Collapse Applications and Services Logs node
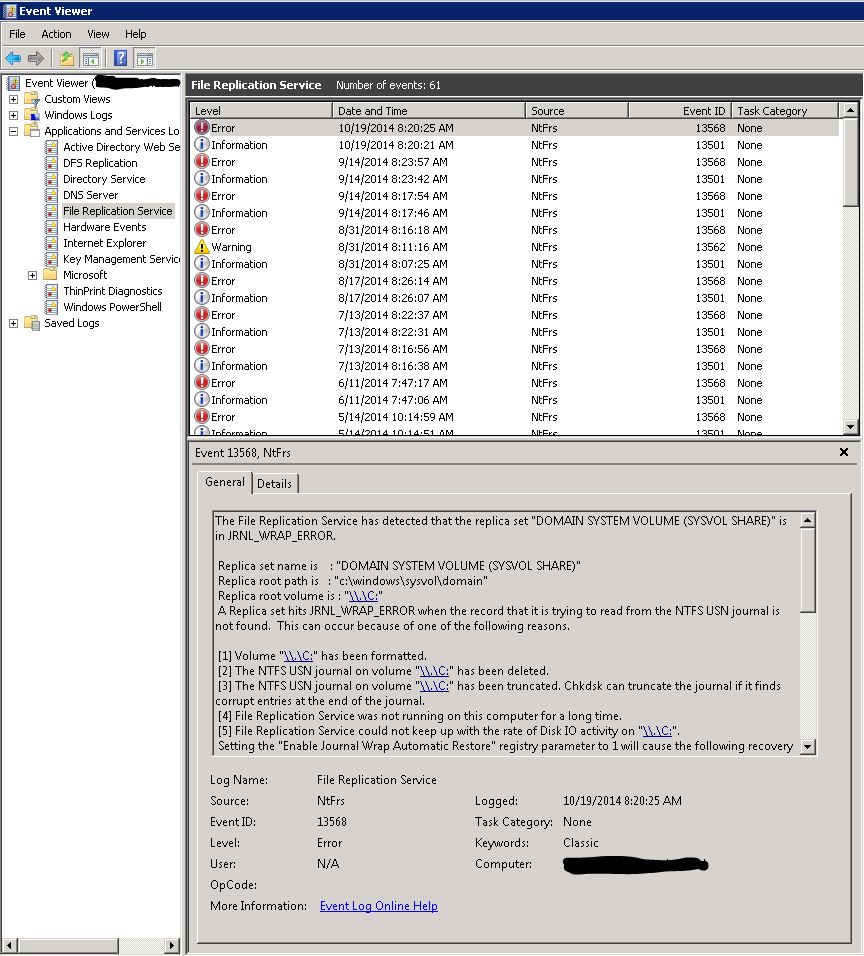Image resolution: width=864 pixels, height=956 pixels. tap(14, 131)
